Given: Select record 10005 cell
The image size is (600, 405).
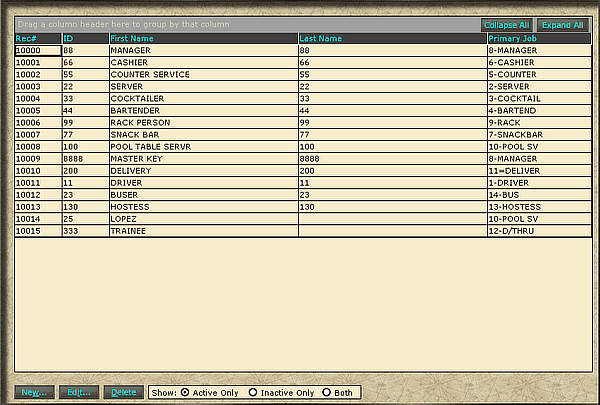Looking at the screenshot, I should coord(38,111).
